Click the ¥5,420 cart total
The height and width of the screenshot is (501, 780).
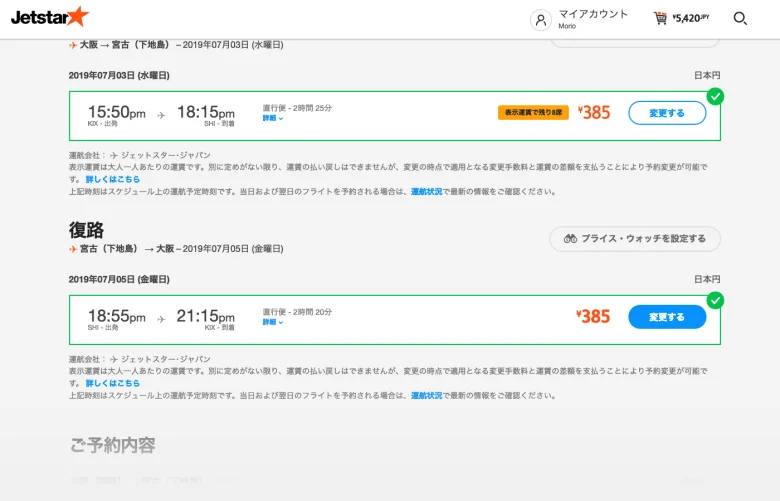tap(690, 18)
